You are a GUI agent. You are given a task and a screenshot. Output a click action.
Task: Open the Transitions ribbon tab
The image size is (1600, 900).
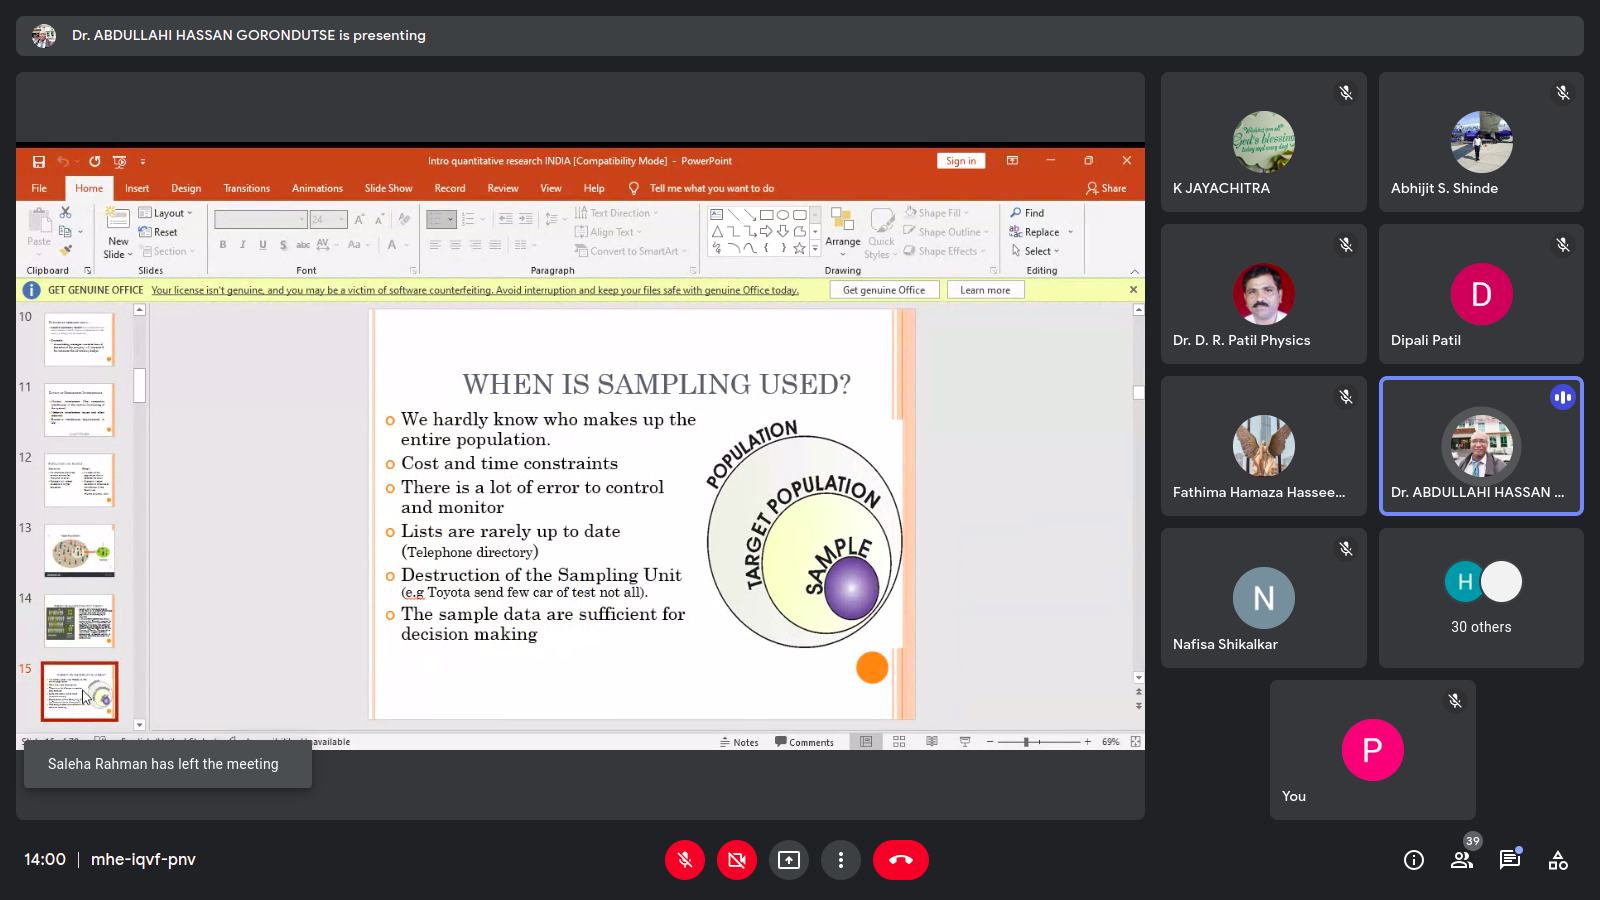[247, 188]
